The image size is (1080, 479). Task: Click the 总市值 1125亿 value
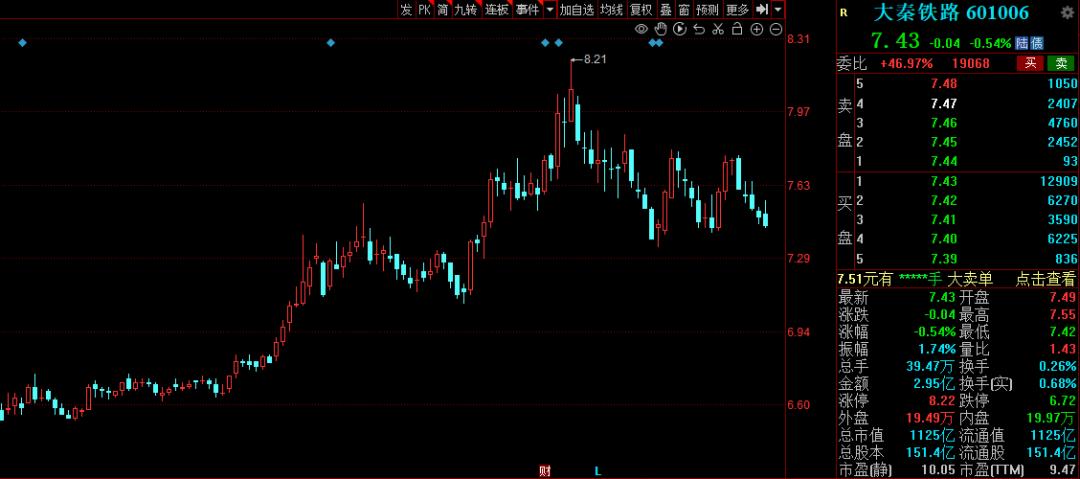pos(931,436)
